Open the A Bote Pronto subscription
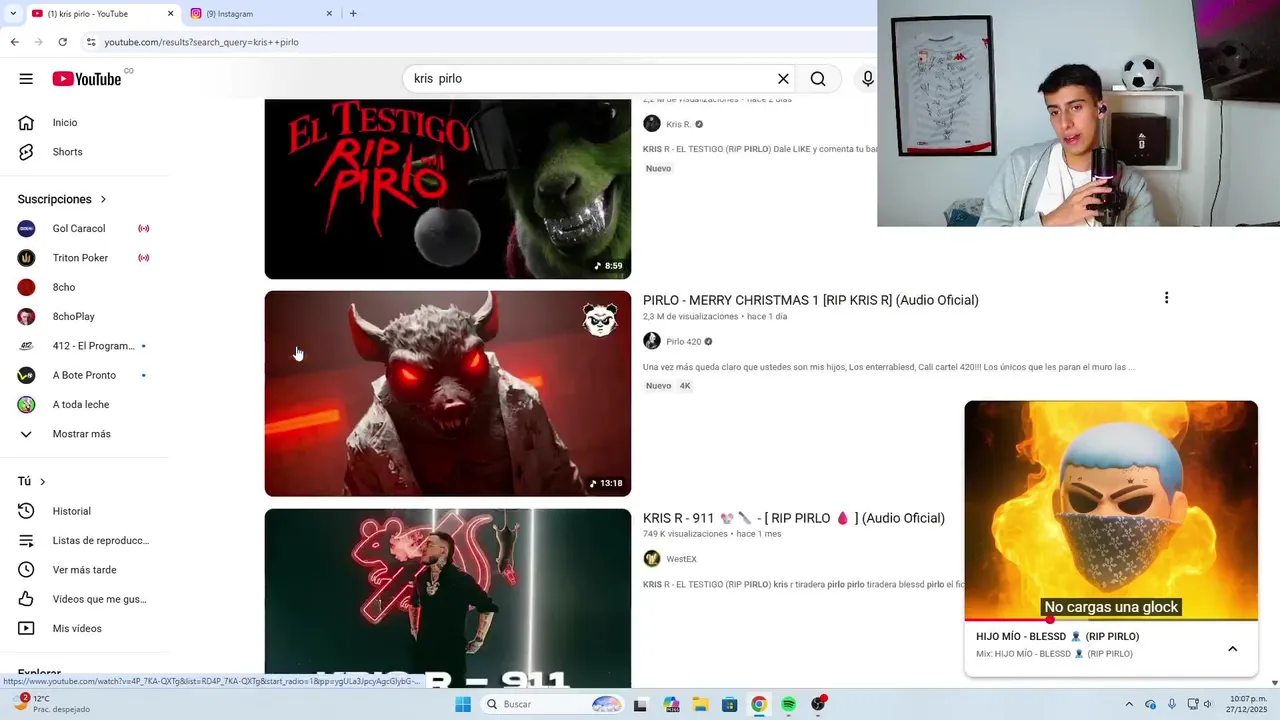This screenshot has height=720, width=1280. pos(84,375)
